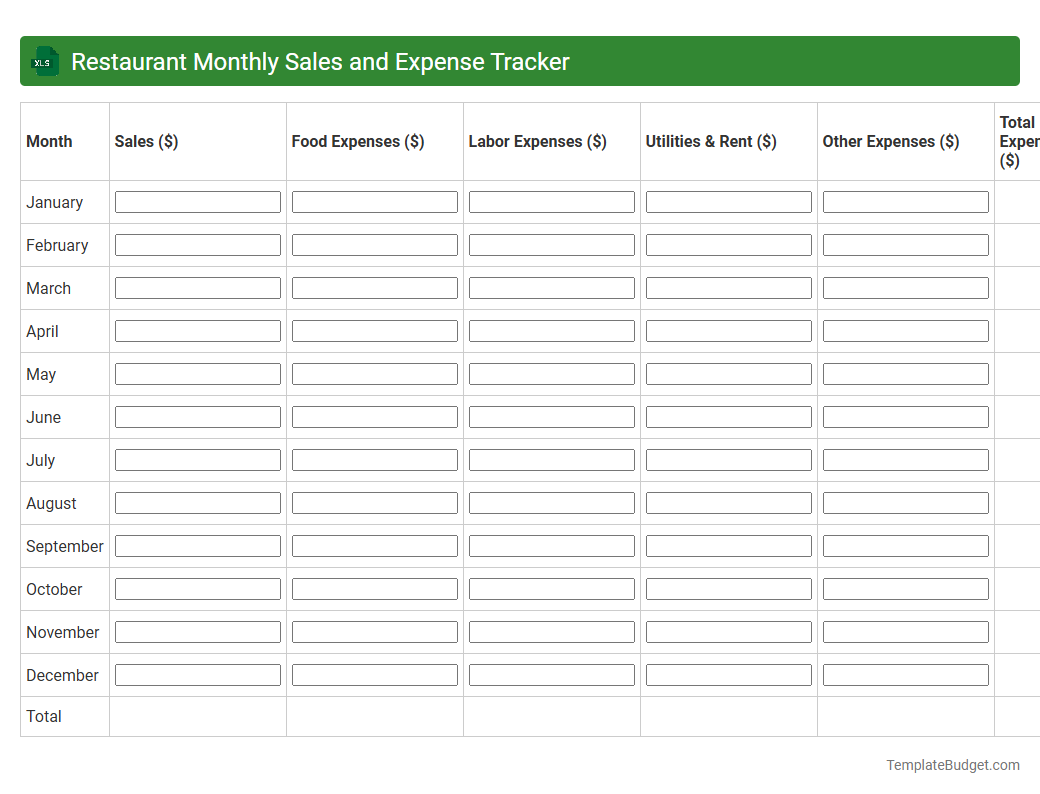The height and width of the screenshot is (794, 1040).
Task: Click the green title banner
Action: point(520,61)
